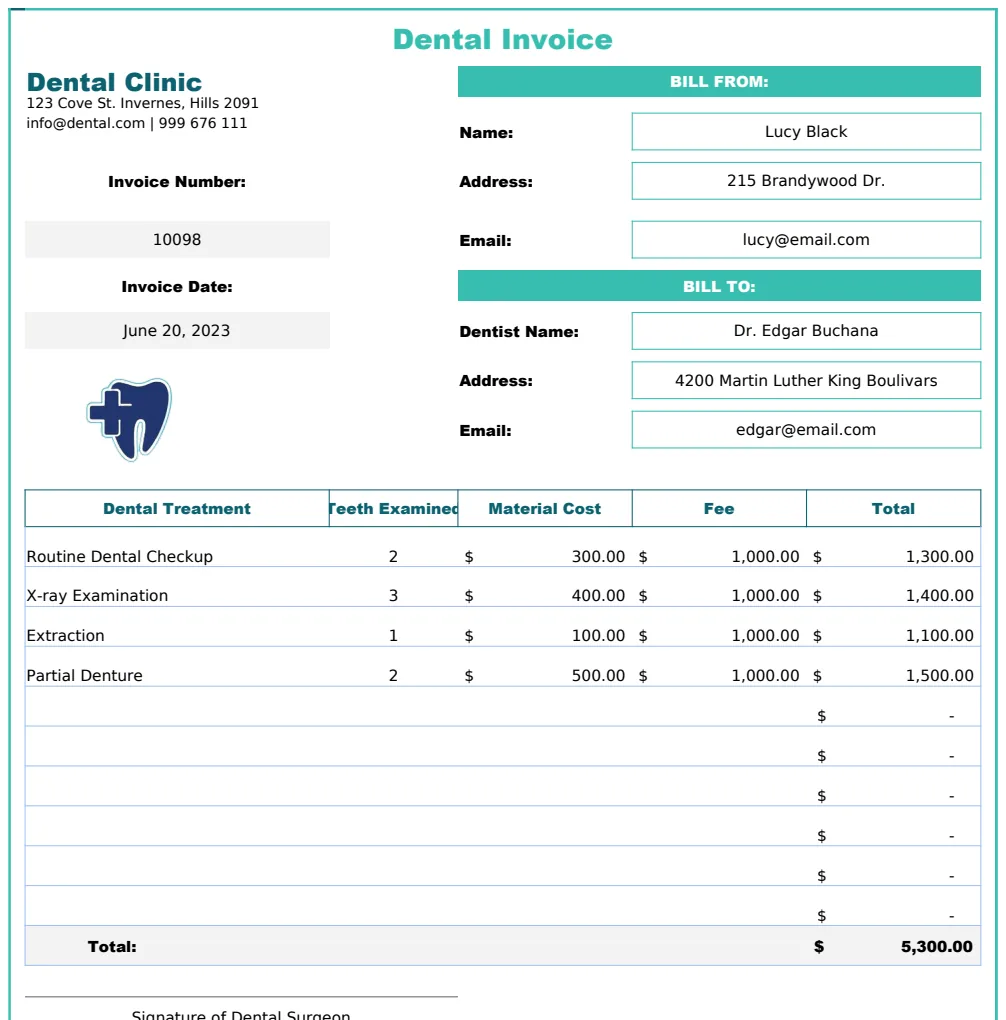Select the Material Cost column header
Viewport: 1006px width, 1020px height.
point(545,509)
